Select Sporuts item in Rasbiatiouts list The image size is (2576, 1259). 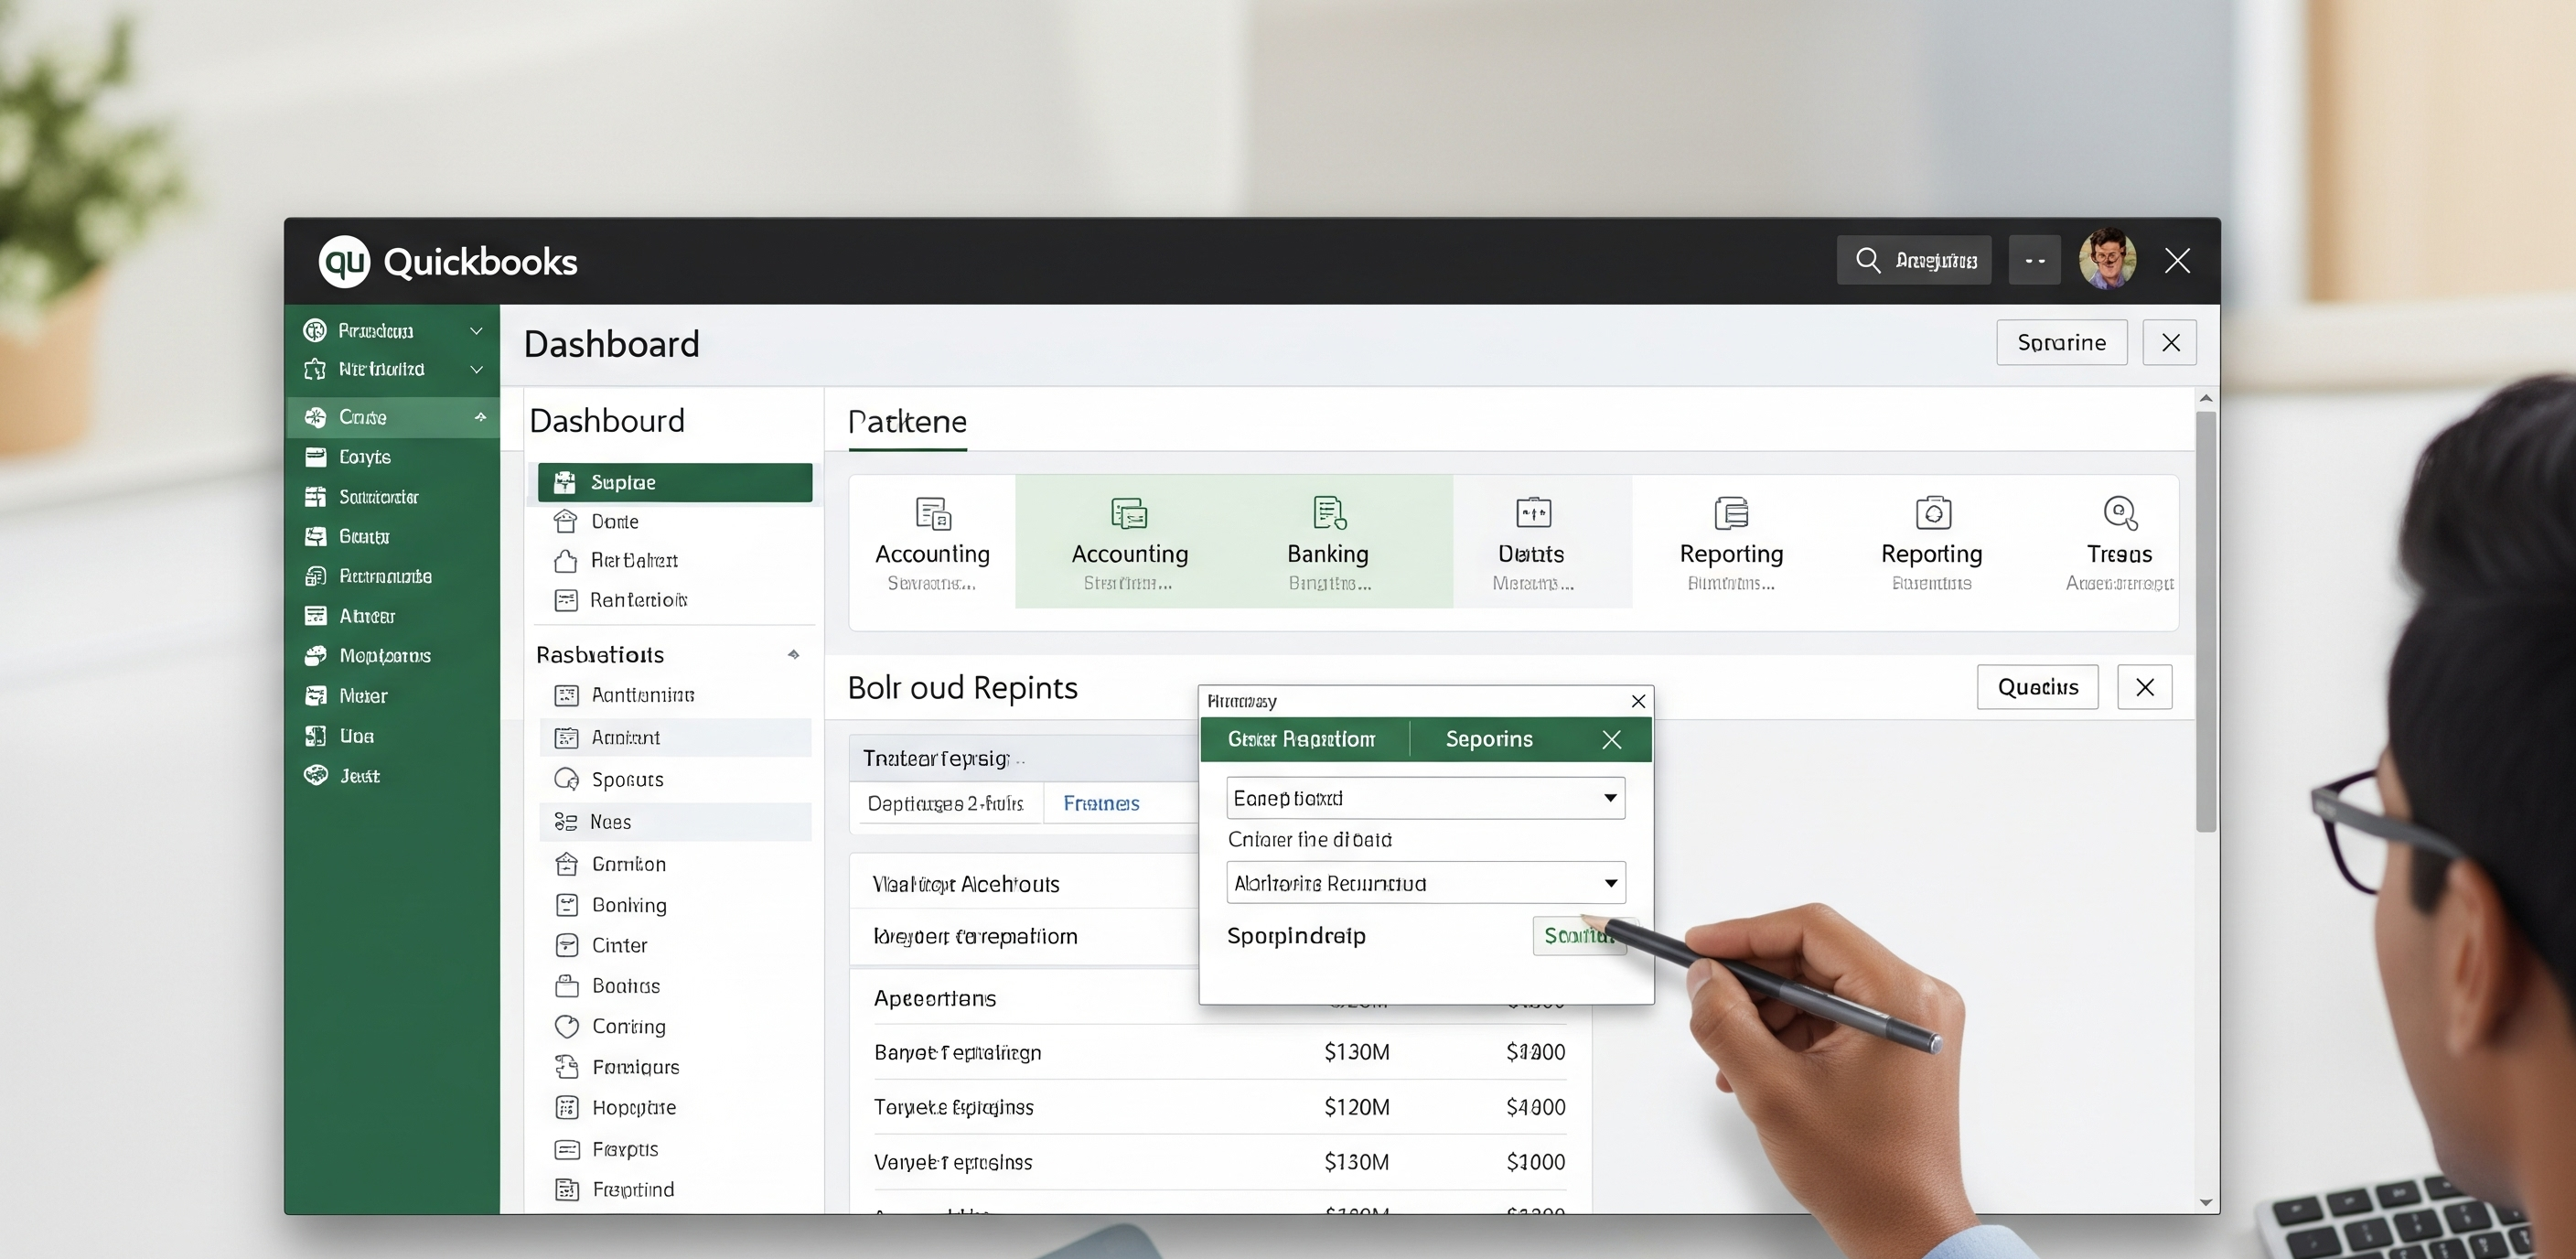(x=627, y=779)
